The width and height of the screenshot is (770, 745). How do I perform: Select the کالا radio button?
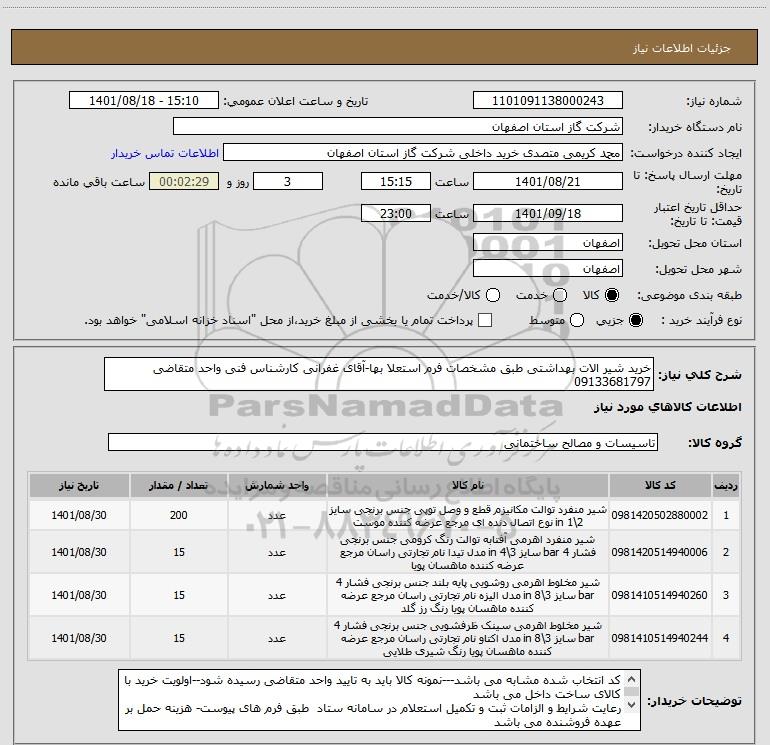(612, 295)
